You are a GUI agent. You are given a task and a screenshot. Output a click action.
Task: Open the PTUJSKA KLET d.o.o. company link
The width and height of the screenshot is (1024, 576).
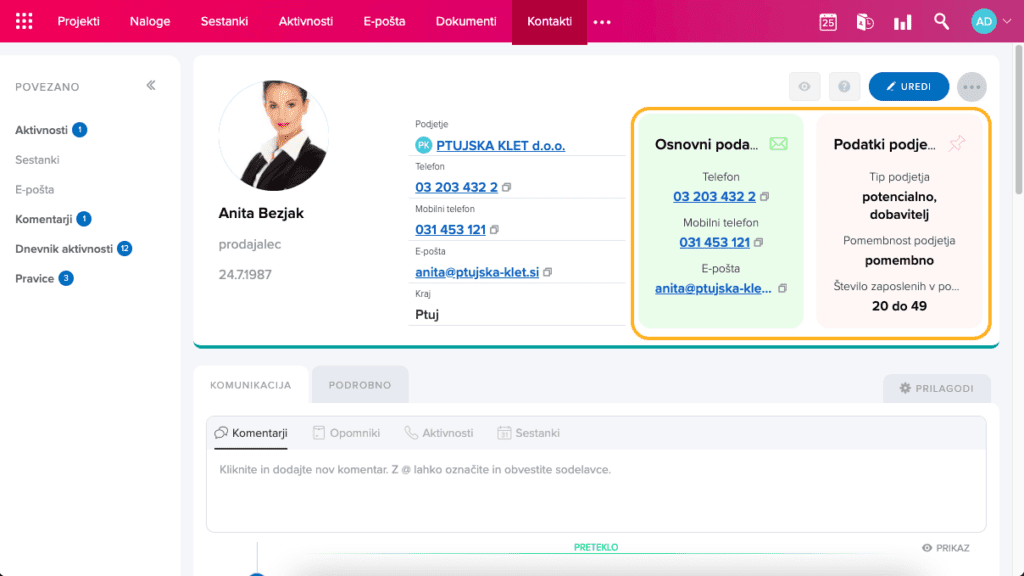[500, 145]
